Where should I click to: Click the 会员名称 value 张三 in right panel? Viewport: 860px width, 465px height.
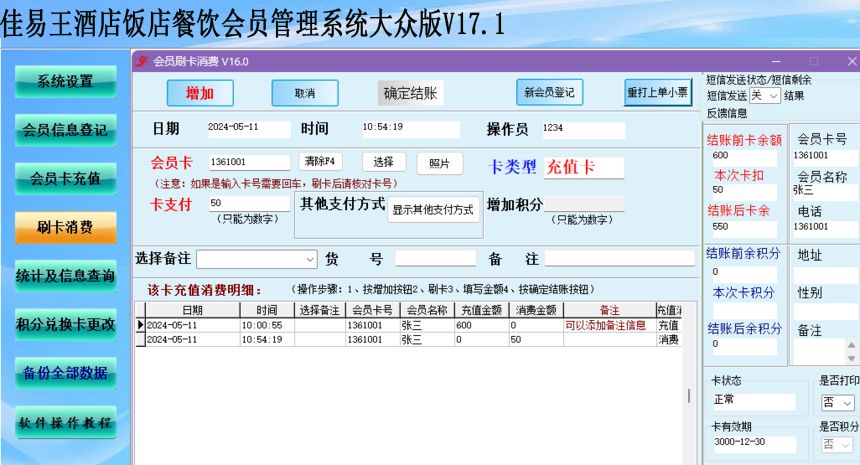point(825,191)
